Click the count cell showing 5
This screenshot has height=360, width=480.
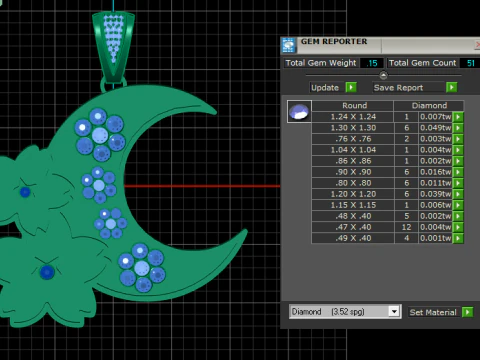click(x=406, y=216)
